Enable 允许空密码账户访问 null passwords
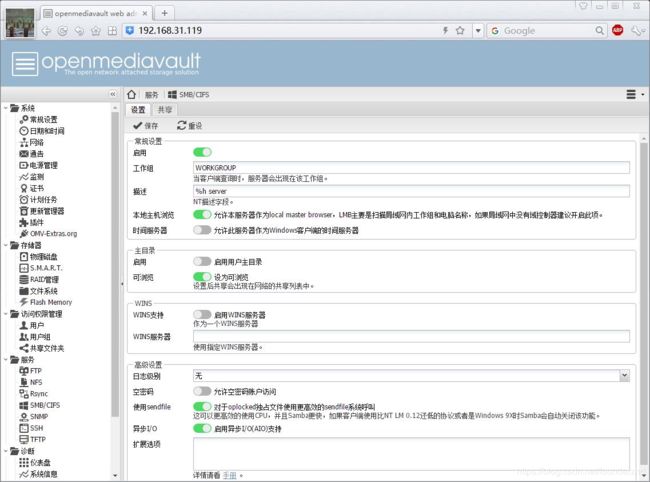The height and width of the screenshot is (482, 650). pyautogui.click(x=202, y=391)
